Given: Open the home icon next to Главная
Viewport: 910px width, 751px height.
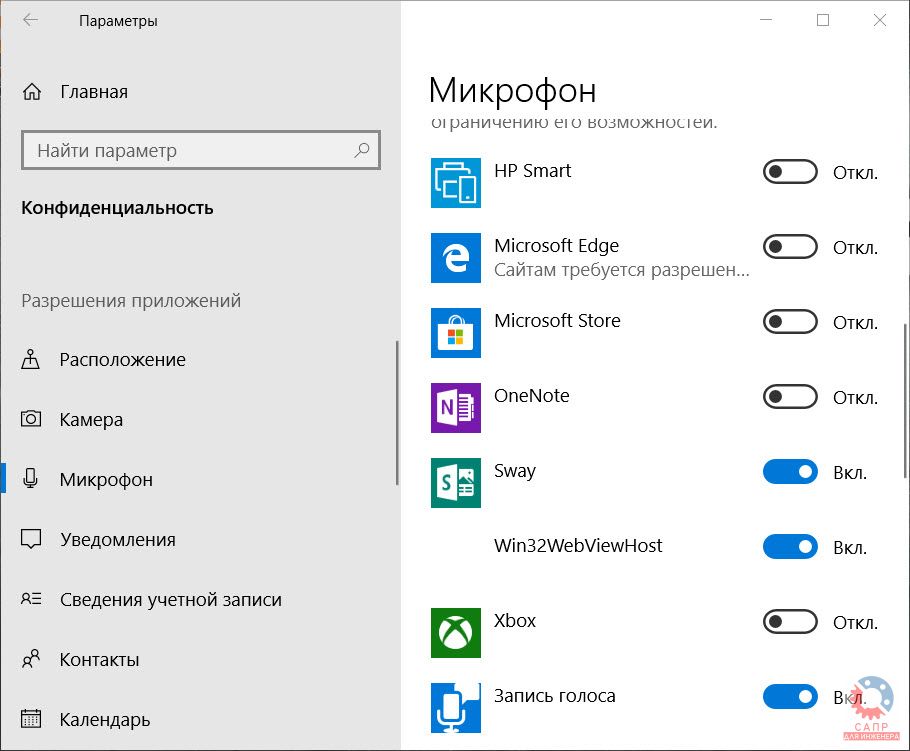Looking at the screenshot, I should coord(32,92).
